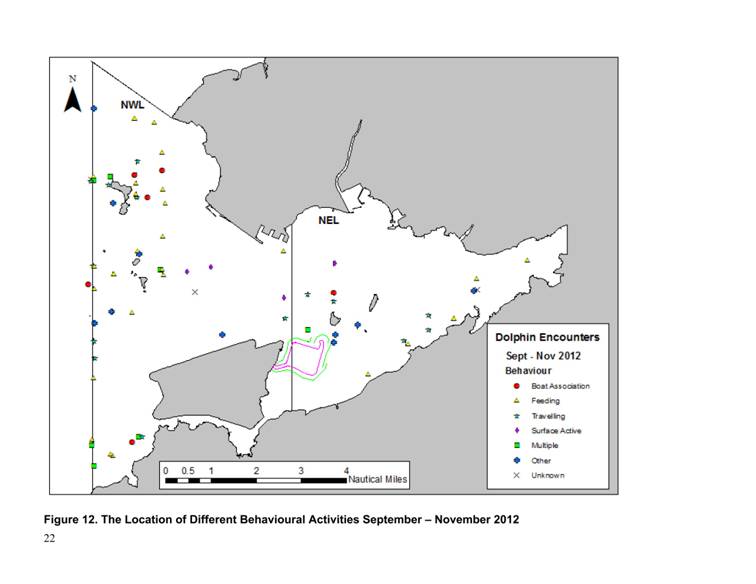Select the 'Unknown' legend label
This screenshot has width=756, height=584.
point(548,475)
